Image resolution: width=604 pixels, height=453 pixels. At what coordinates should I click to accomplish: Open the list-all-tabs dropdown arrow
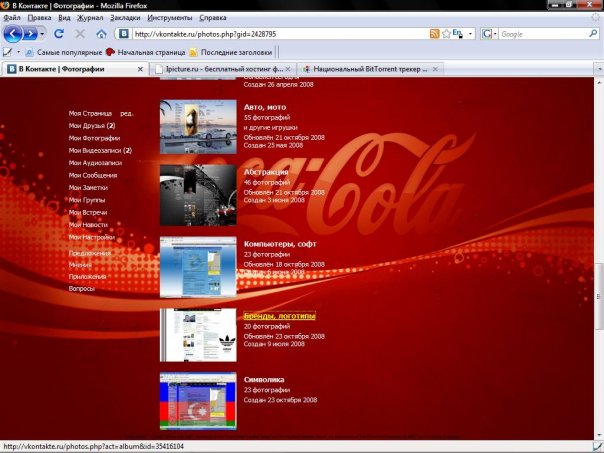[x=599, y=69]
